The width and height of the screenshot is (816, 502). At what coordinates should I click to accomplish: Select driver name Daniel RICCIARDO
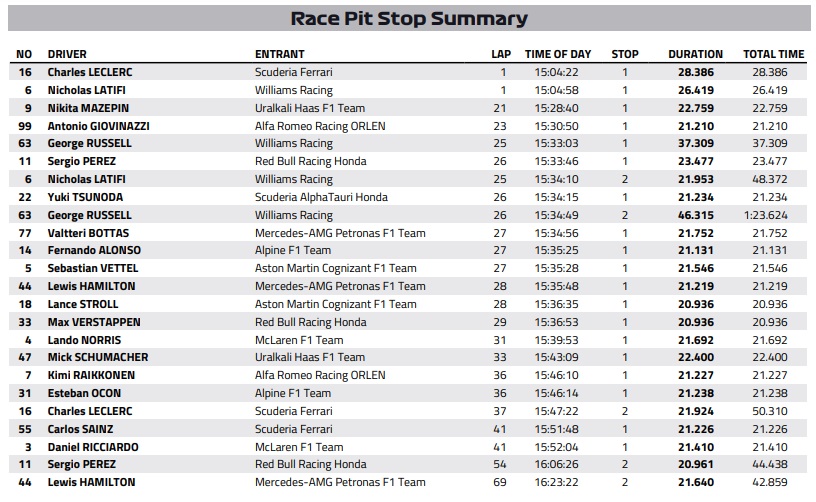pos(93,447)
